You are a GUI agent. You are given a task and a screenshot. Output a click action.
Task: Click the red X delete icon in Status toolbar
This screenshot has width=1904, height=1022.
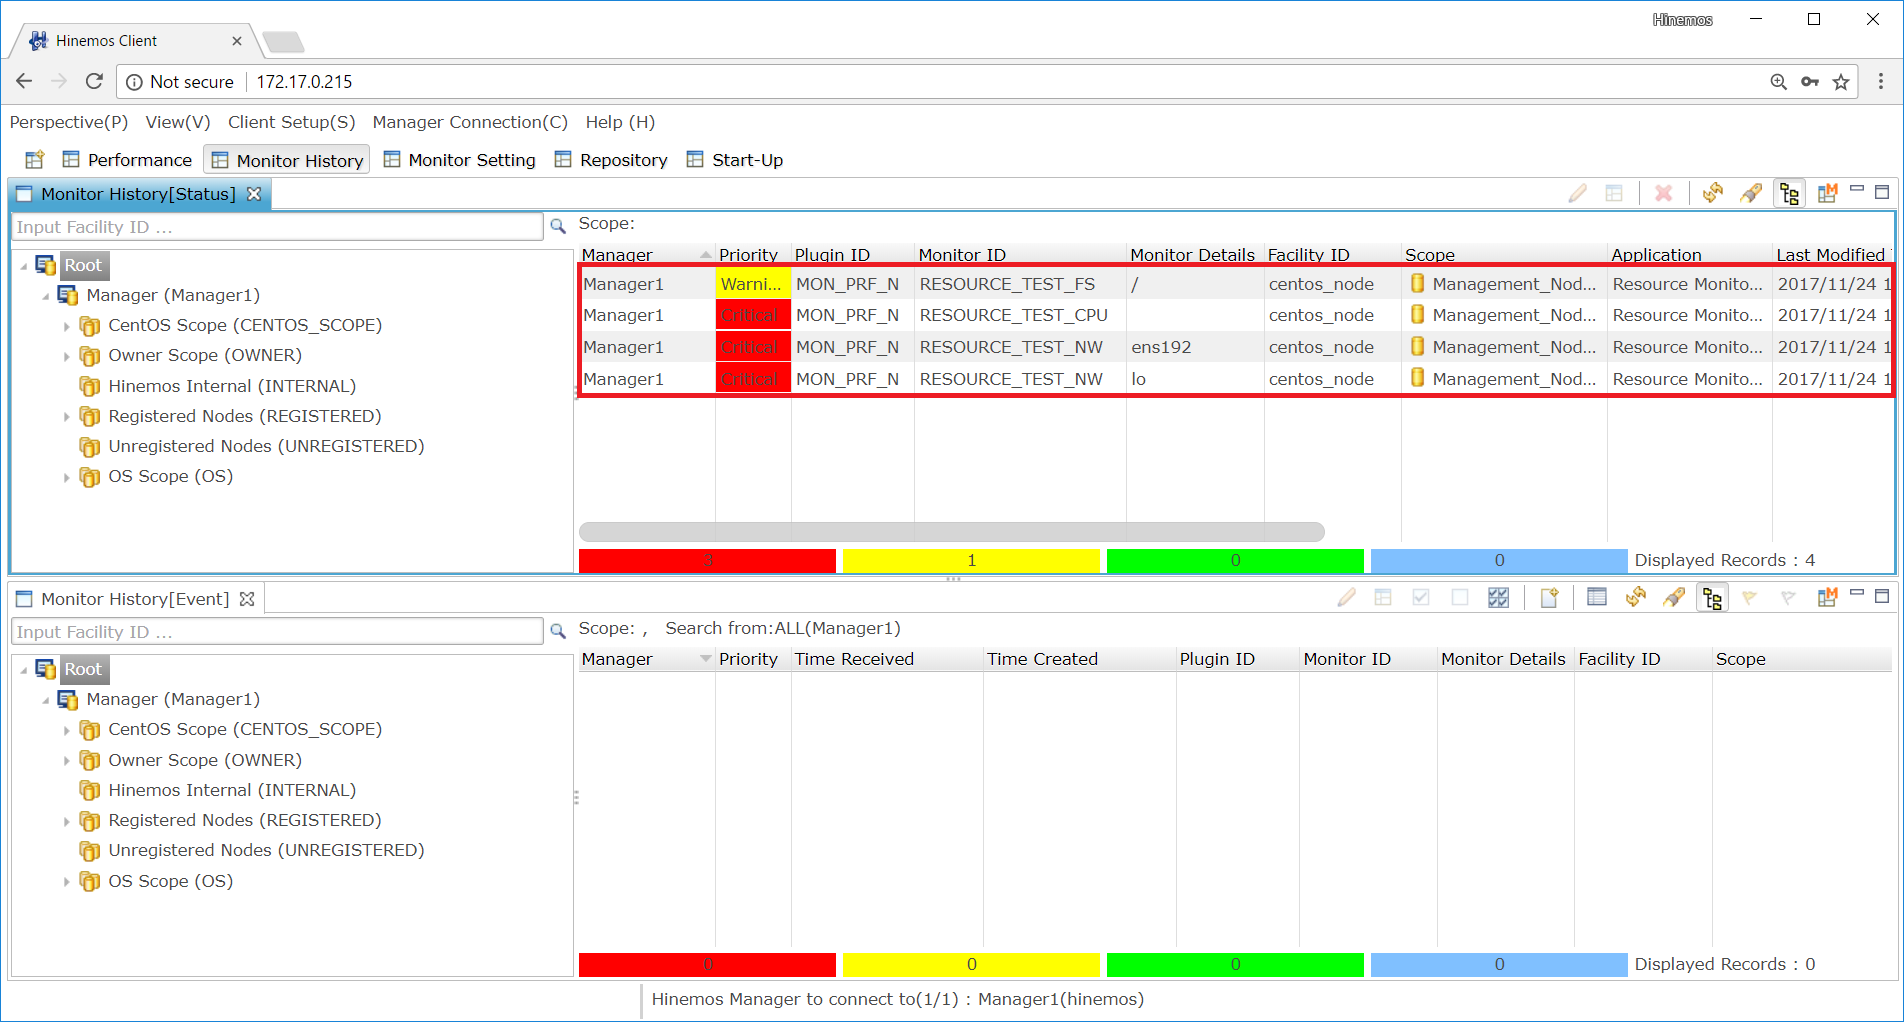tap(1664, 193)
